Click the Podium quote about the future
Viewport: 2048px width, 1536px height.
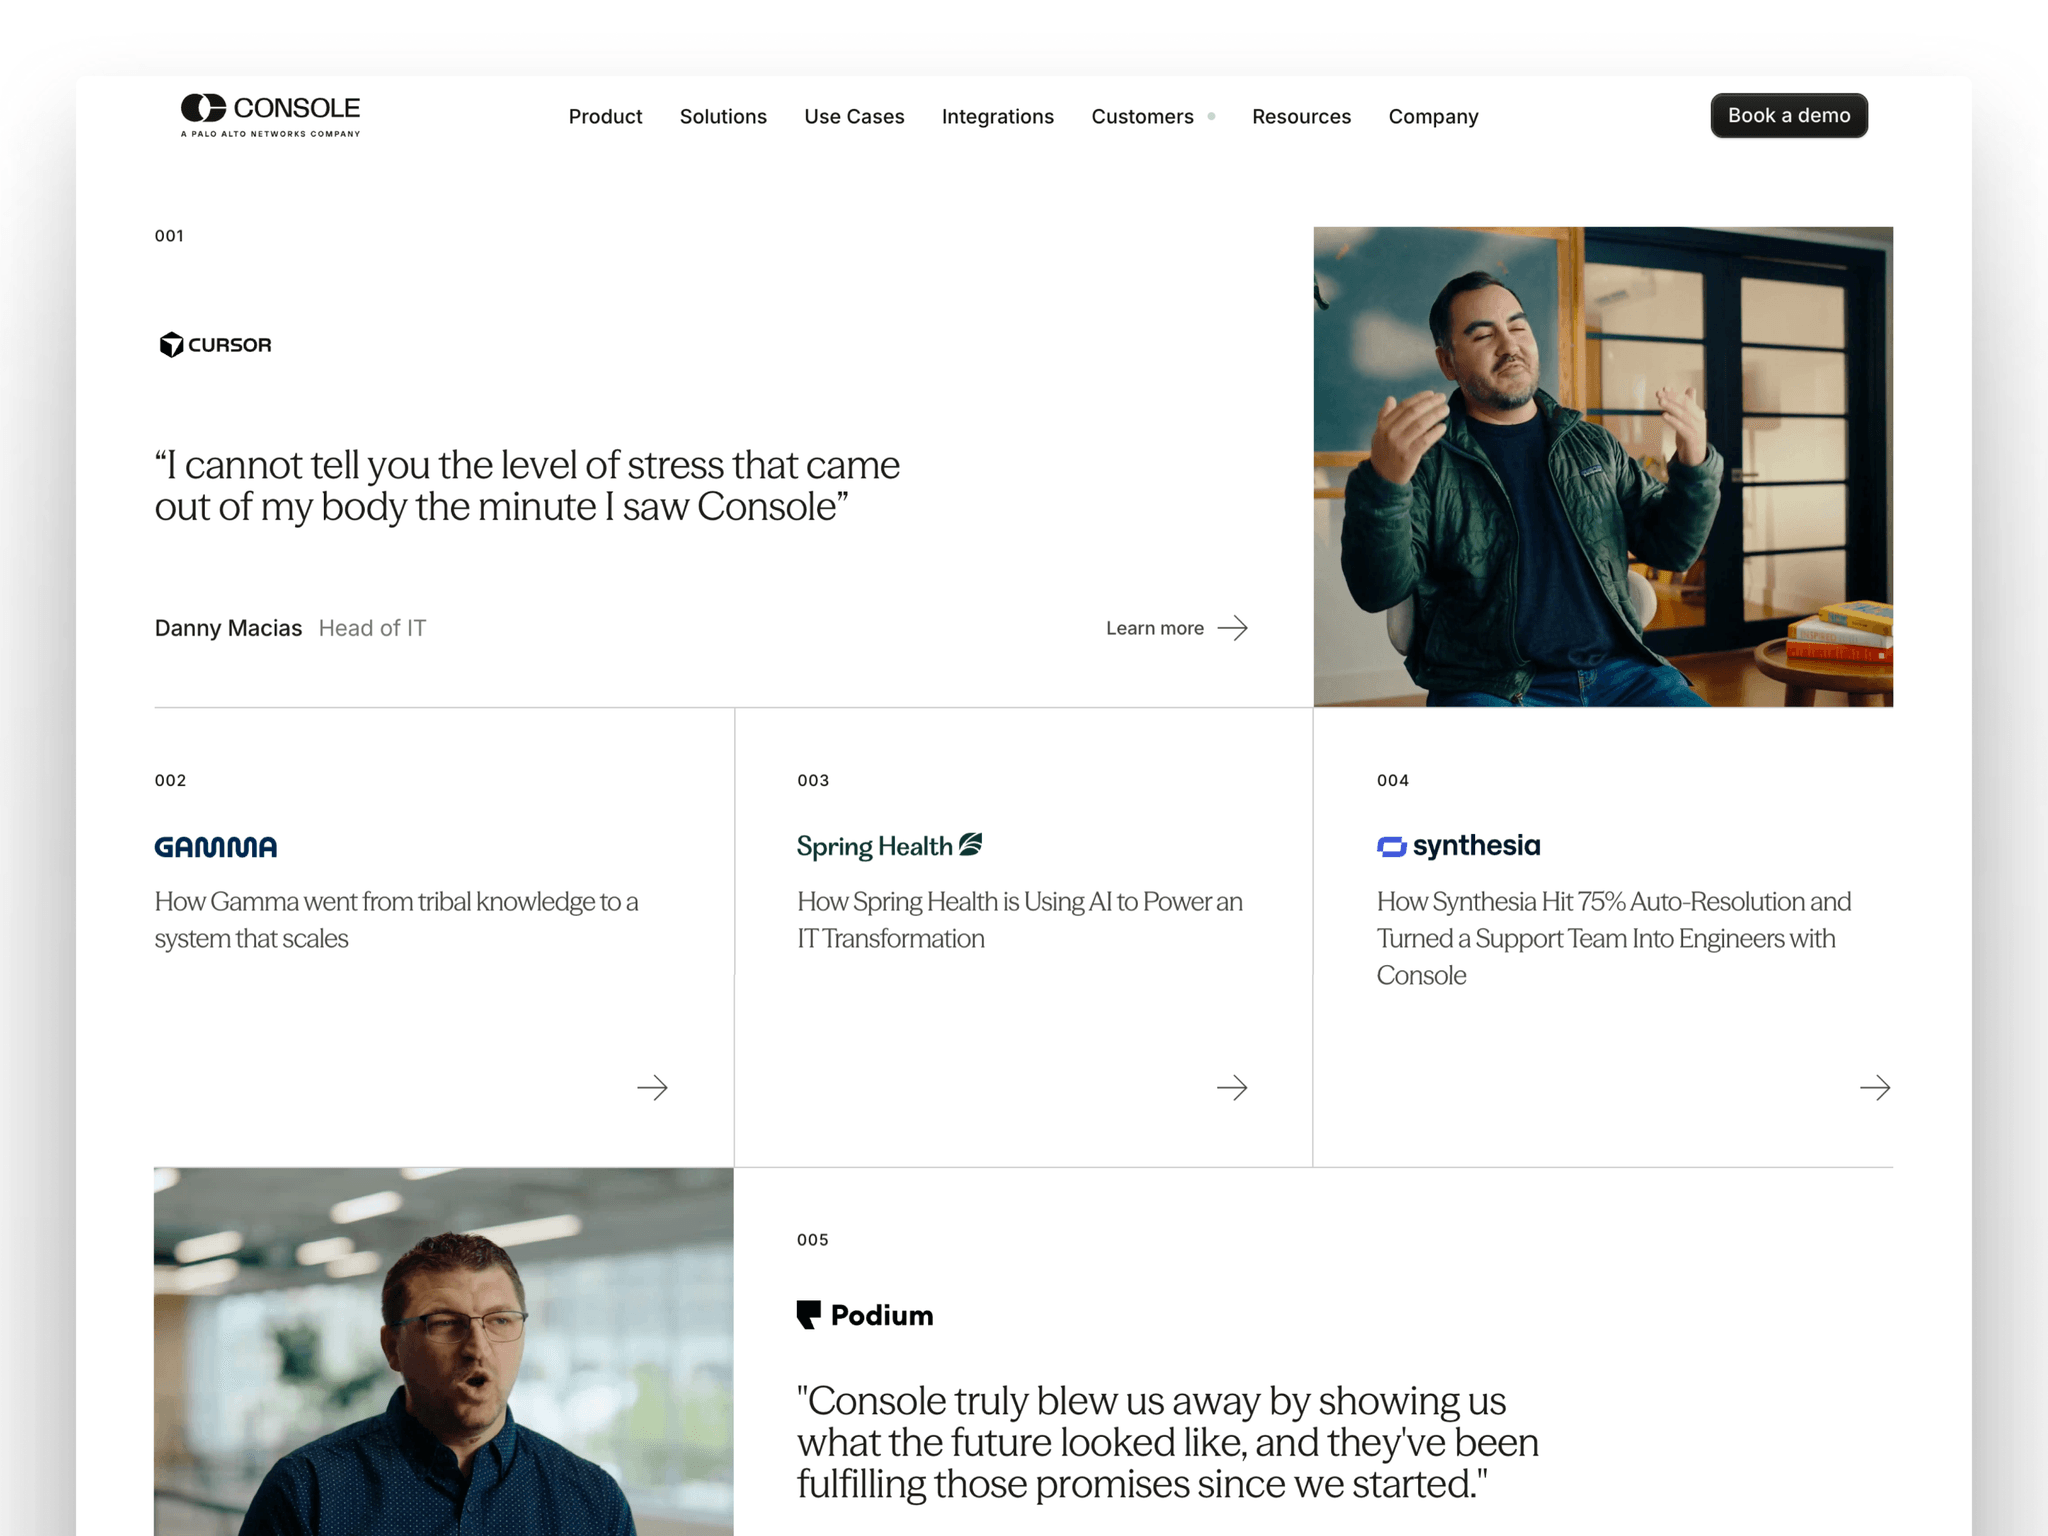[x=1167, y=1442]
